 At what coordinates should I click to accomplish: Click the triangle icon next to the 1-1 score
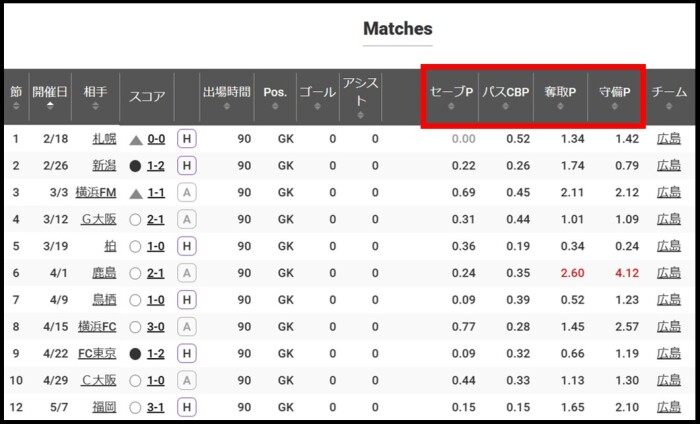click(136, 192)
